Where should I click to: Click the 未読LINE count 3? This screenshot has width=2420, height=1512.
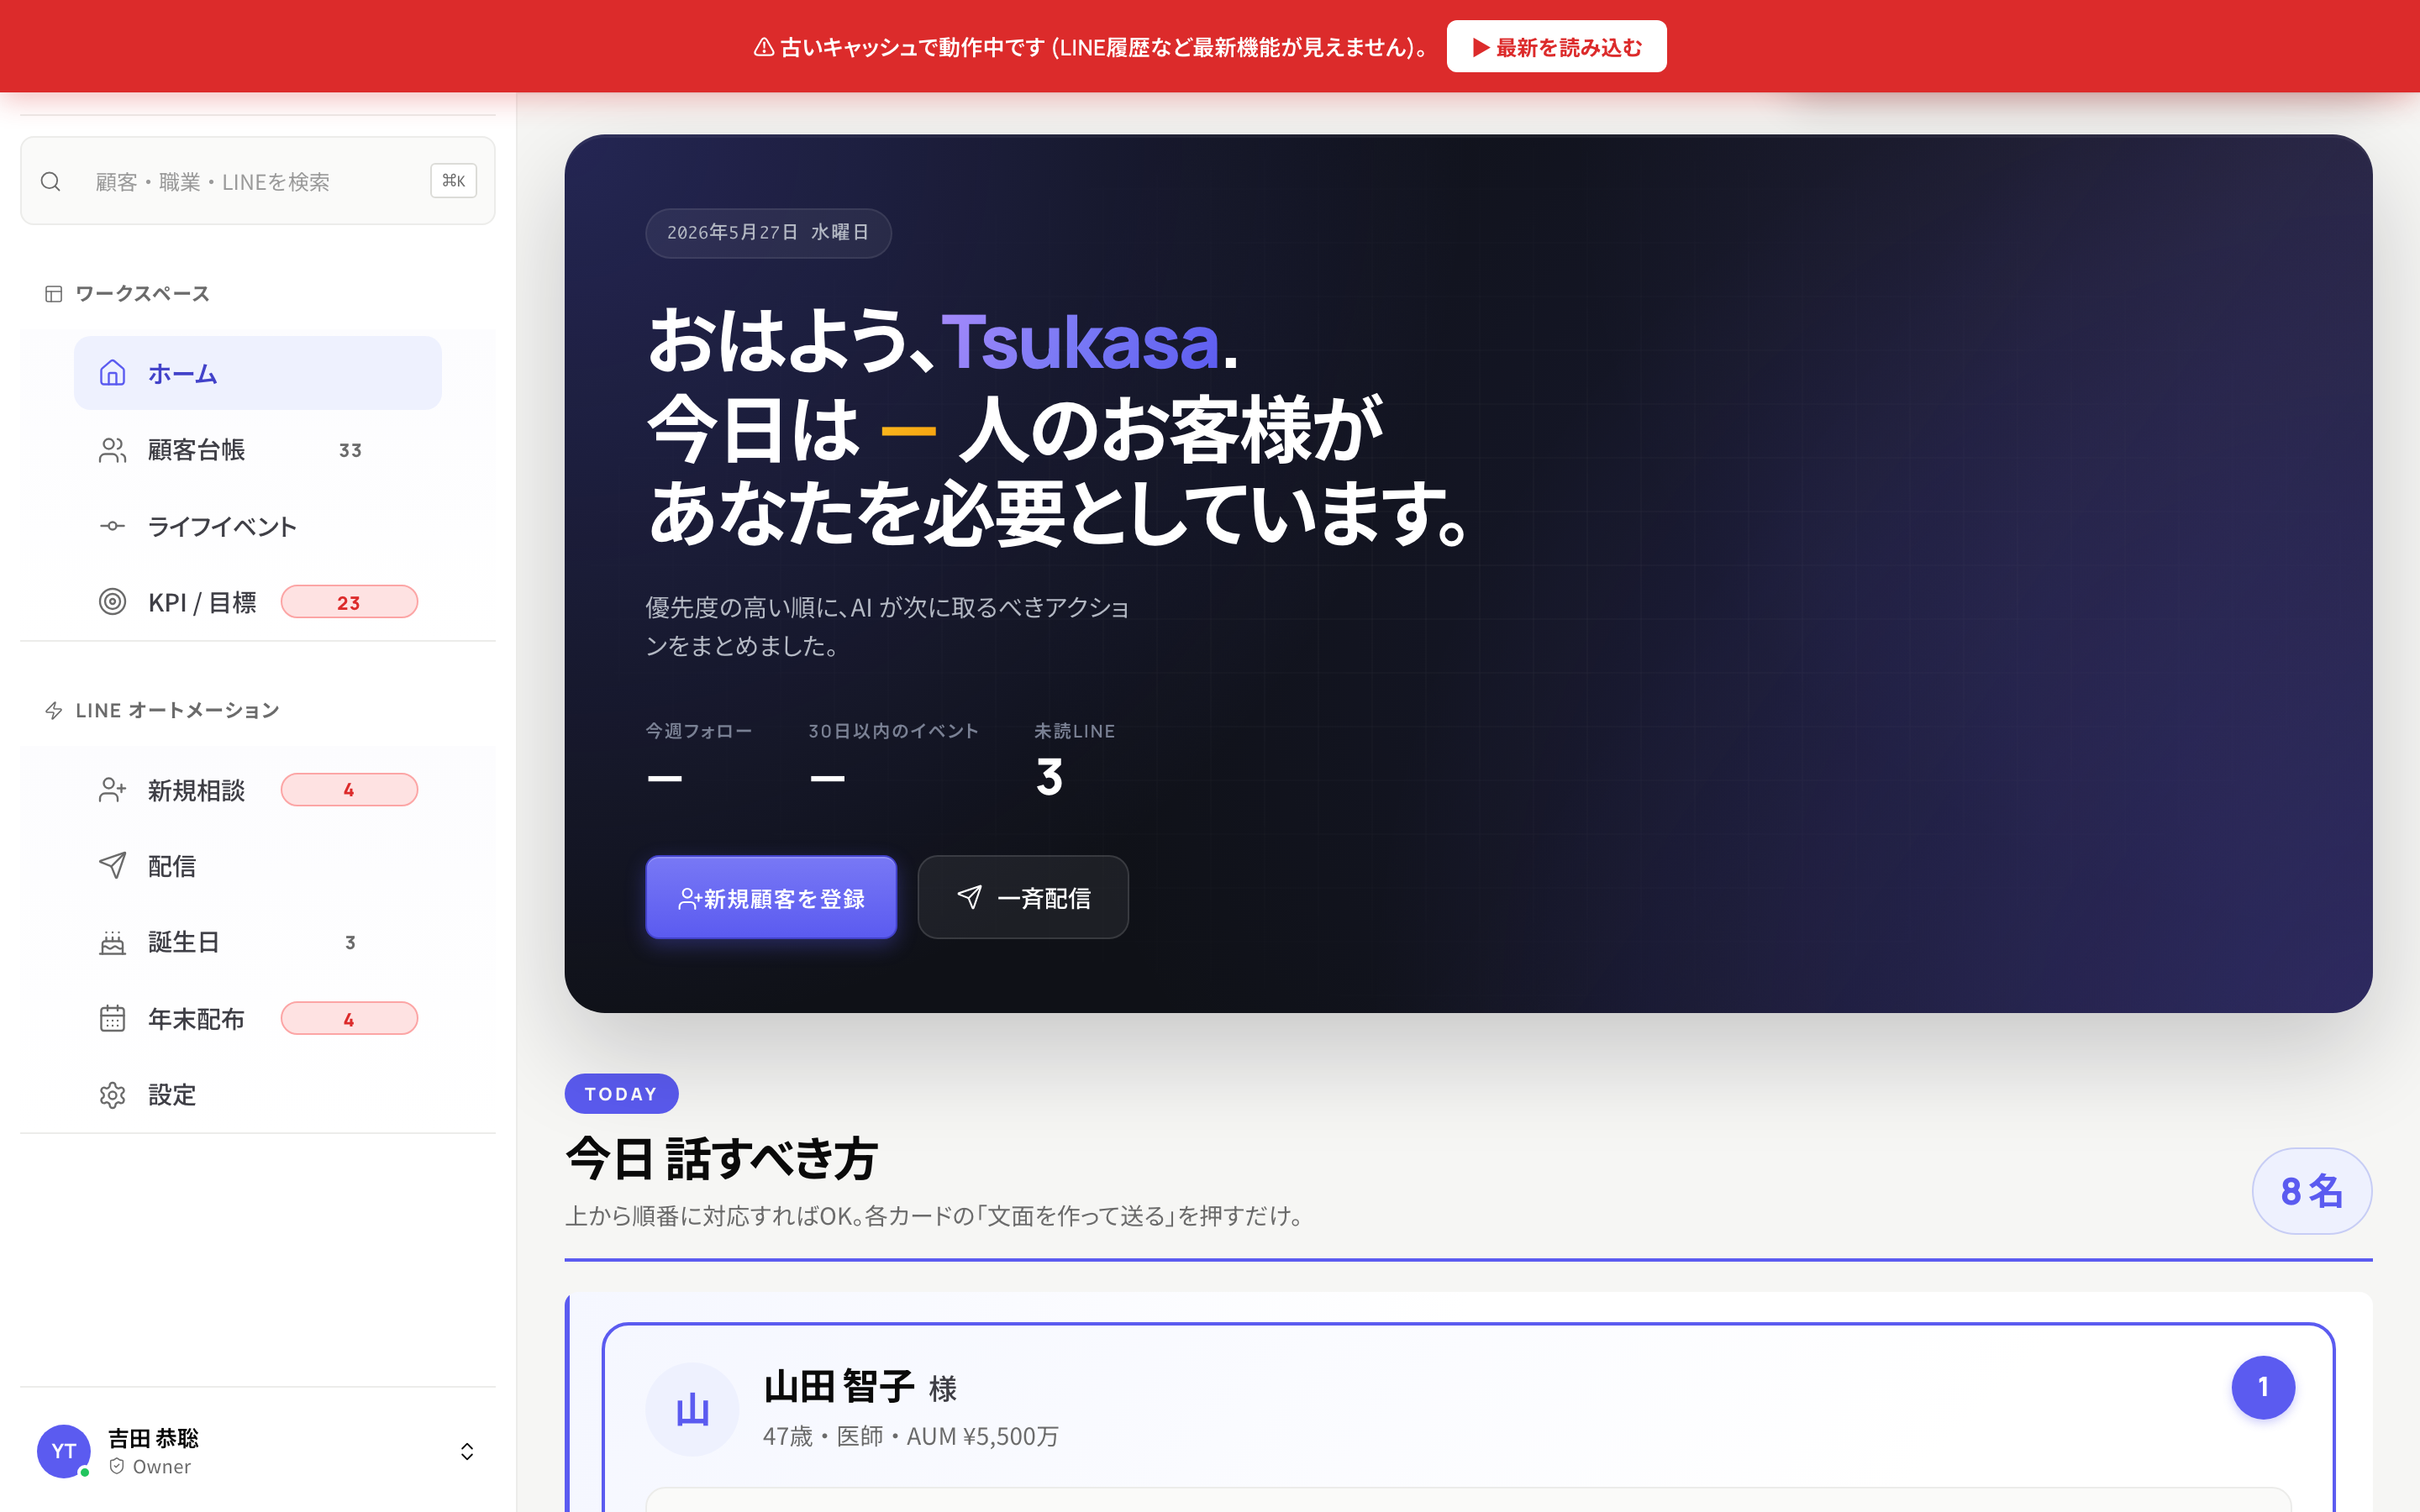click(1049, 777)
